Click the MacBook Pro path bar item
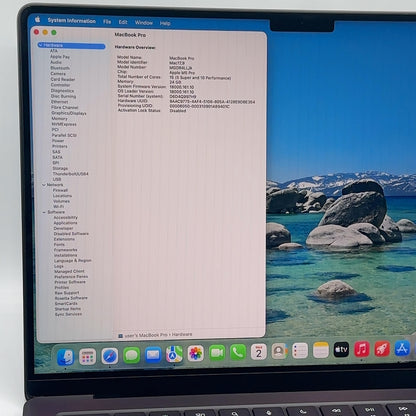 click(x=143, y=335)
